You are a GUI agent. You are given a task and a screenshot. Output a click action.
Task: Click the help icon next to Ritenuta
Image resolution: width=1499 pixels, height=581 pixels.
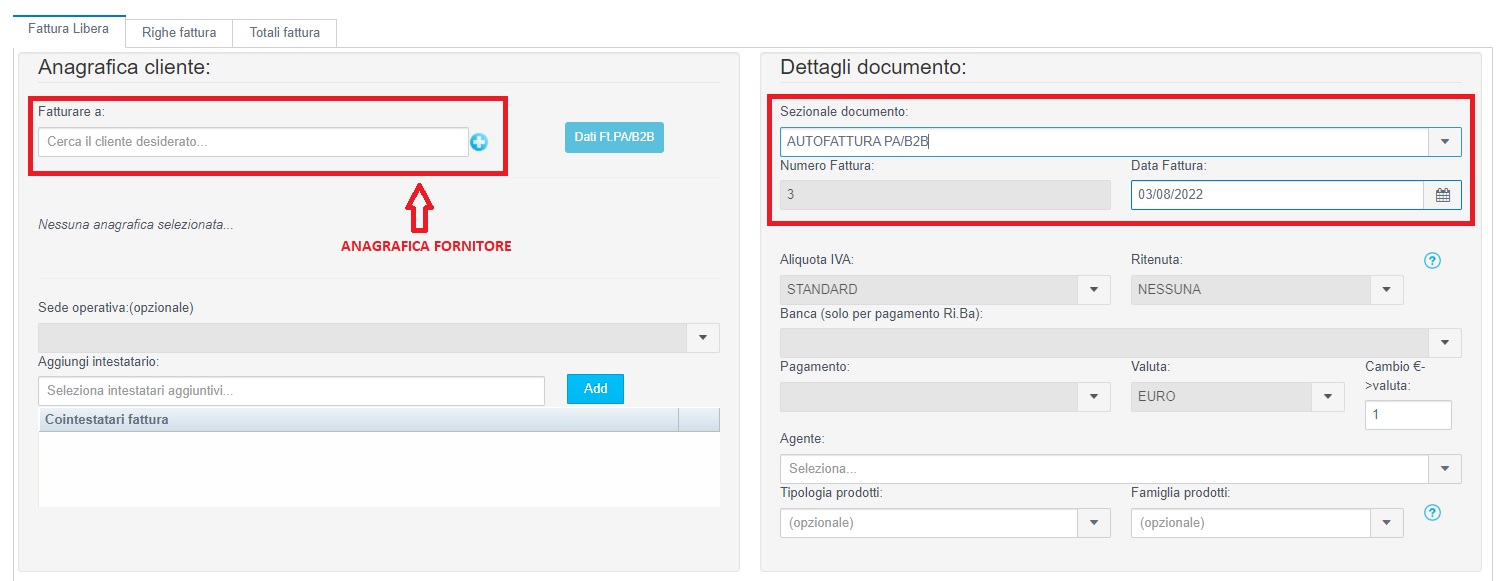(x=1431, y=261)
